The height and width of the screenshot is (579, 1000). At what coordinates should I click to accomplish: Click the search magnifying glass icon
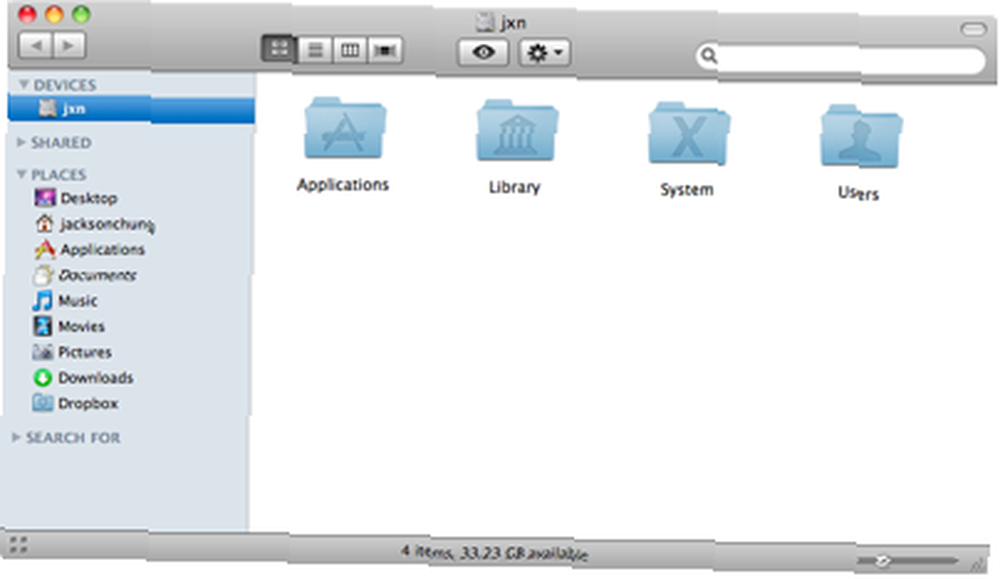click(x=709, y=56)
